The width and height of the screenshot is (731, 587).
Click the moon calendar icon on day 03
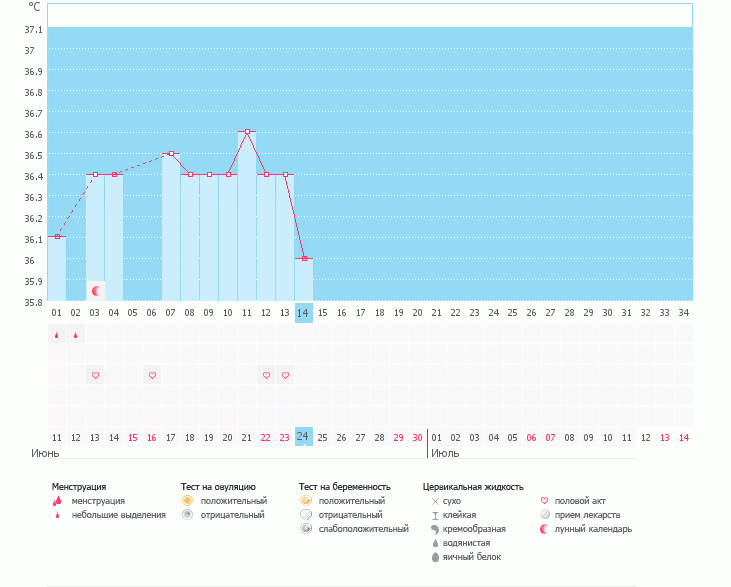(96, 291)
